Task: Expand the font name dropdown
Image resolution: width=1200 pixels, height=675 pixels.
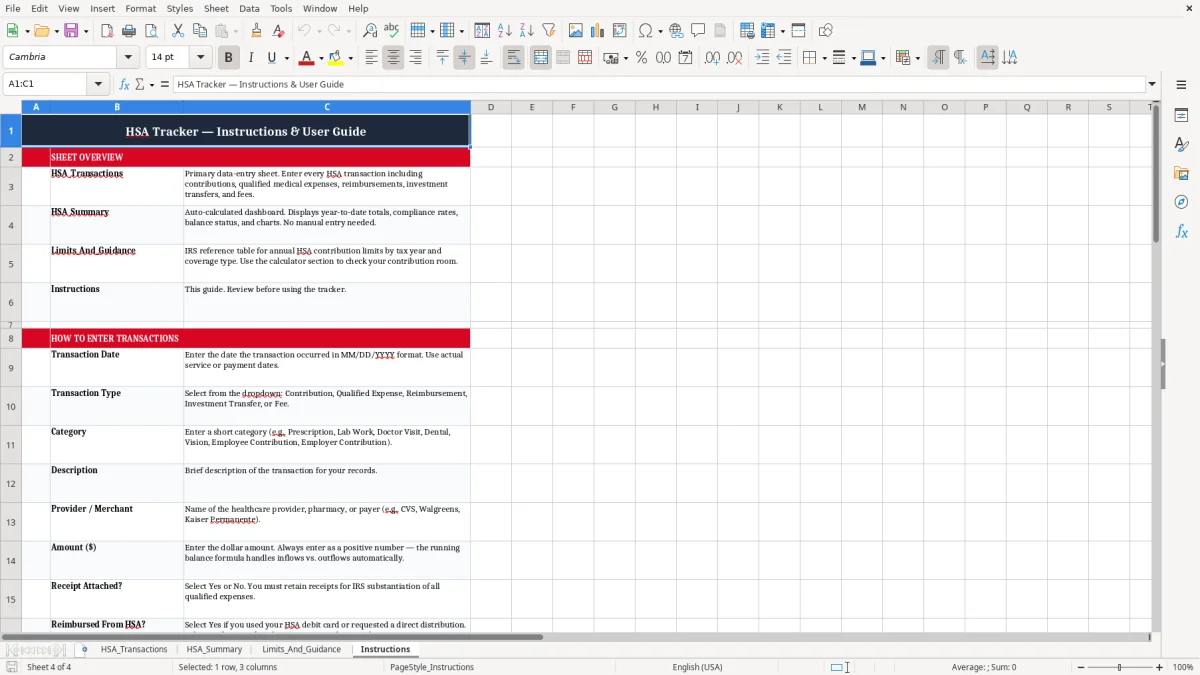Action: pos(128,57)
